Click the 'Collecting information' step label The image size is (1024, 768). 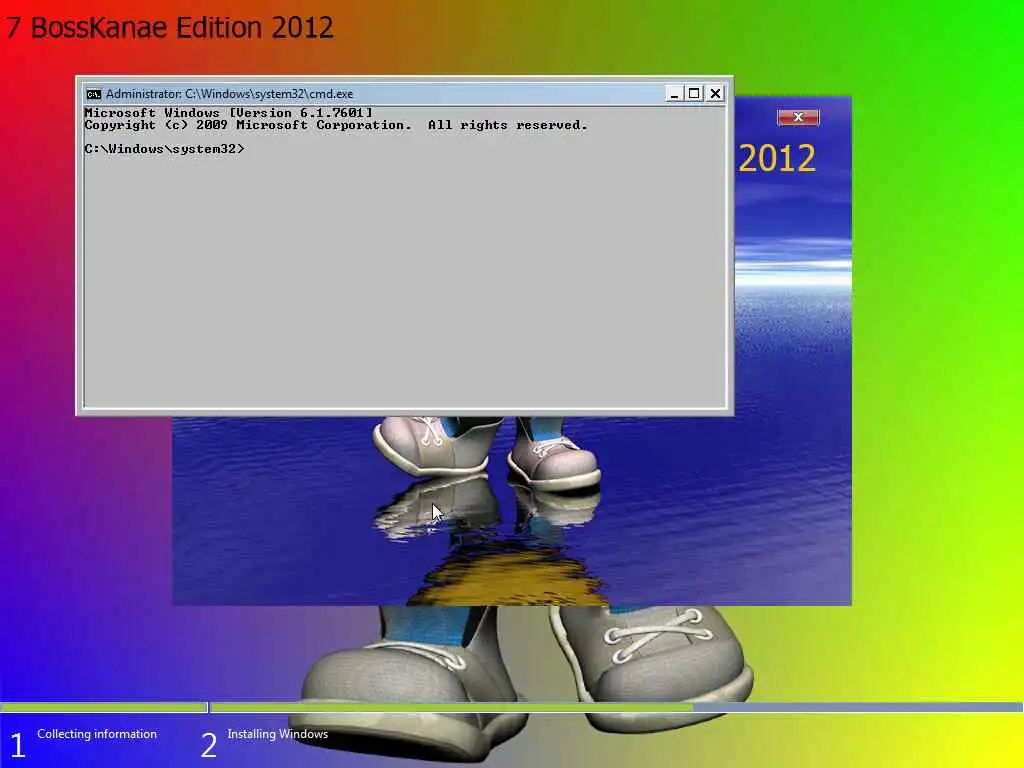97,734
